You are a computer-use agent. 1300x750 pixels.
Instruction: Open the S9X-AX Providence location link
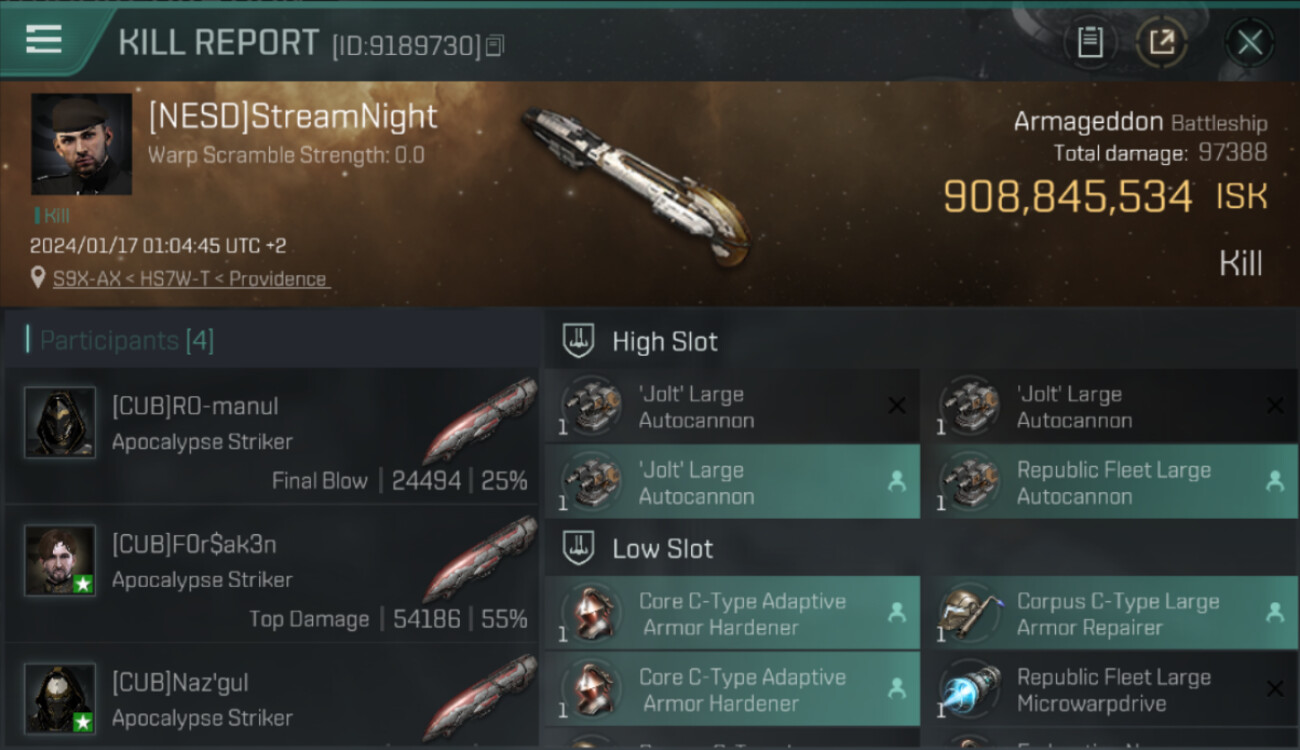(191, 279)
